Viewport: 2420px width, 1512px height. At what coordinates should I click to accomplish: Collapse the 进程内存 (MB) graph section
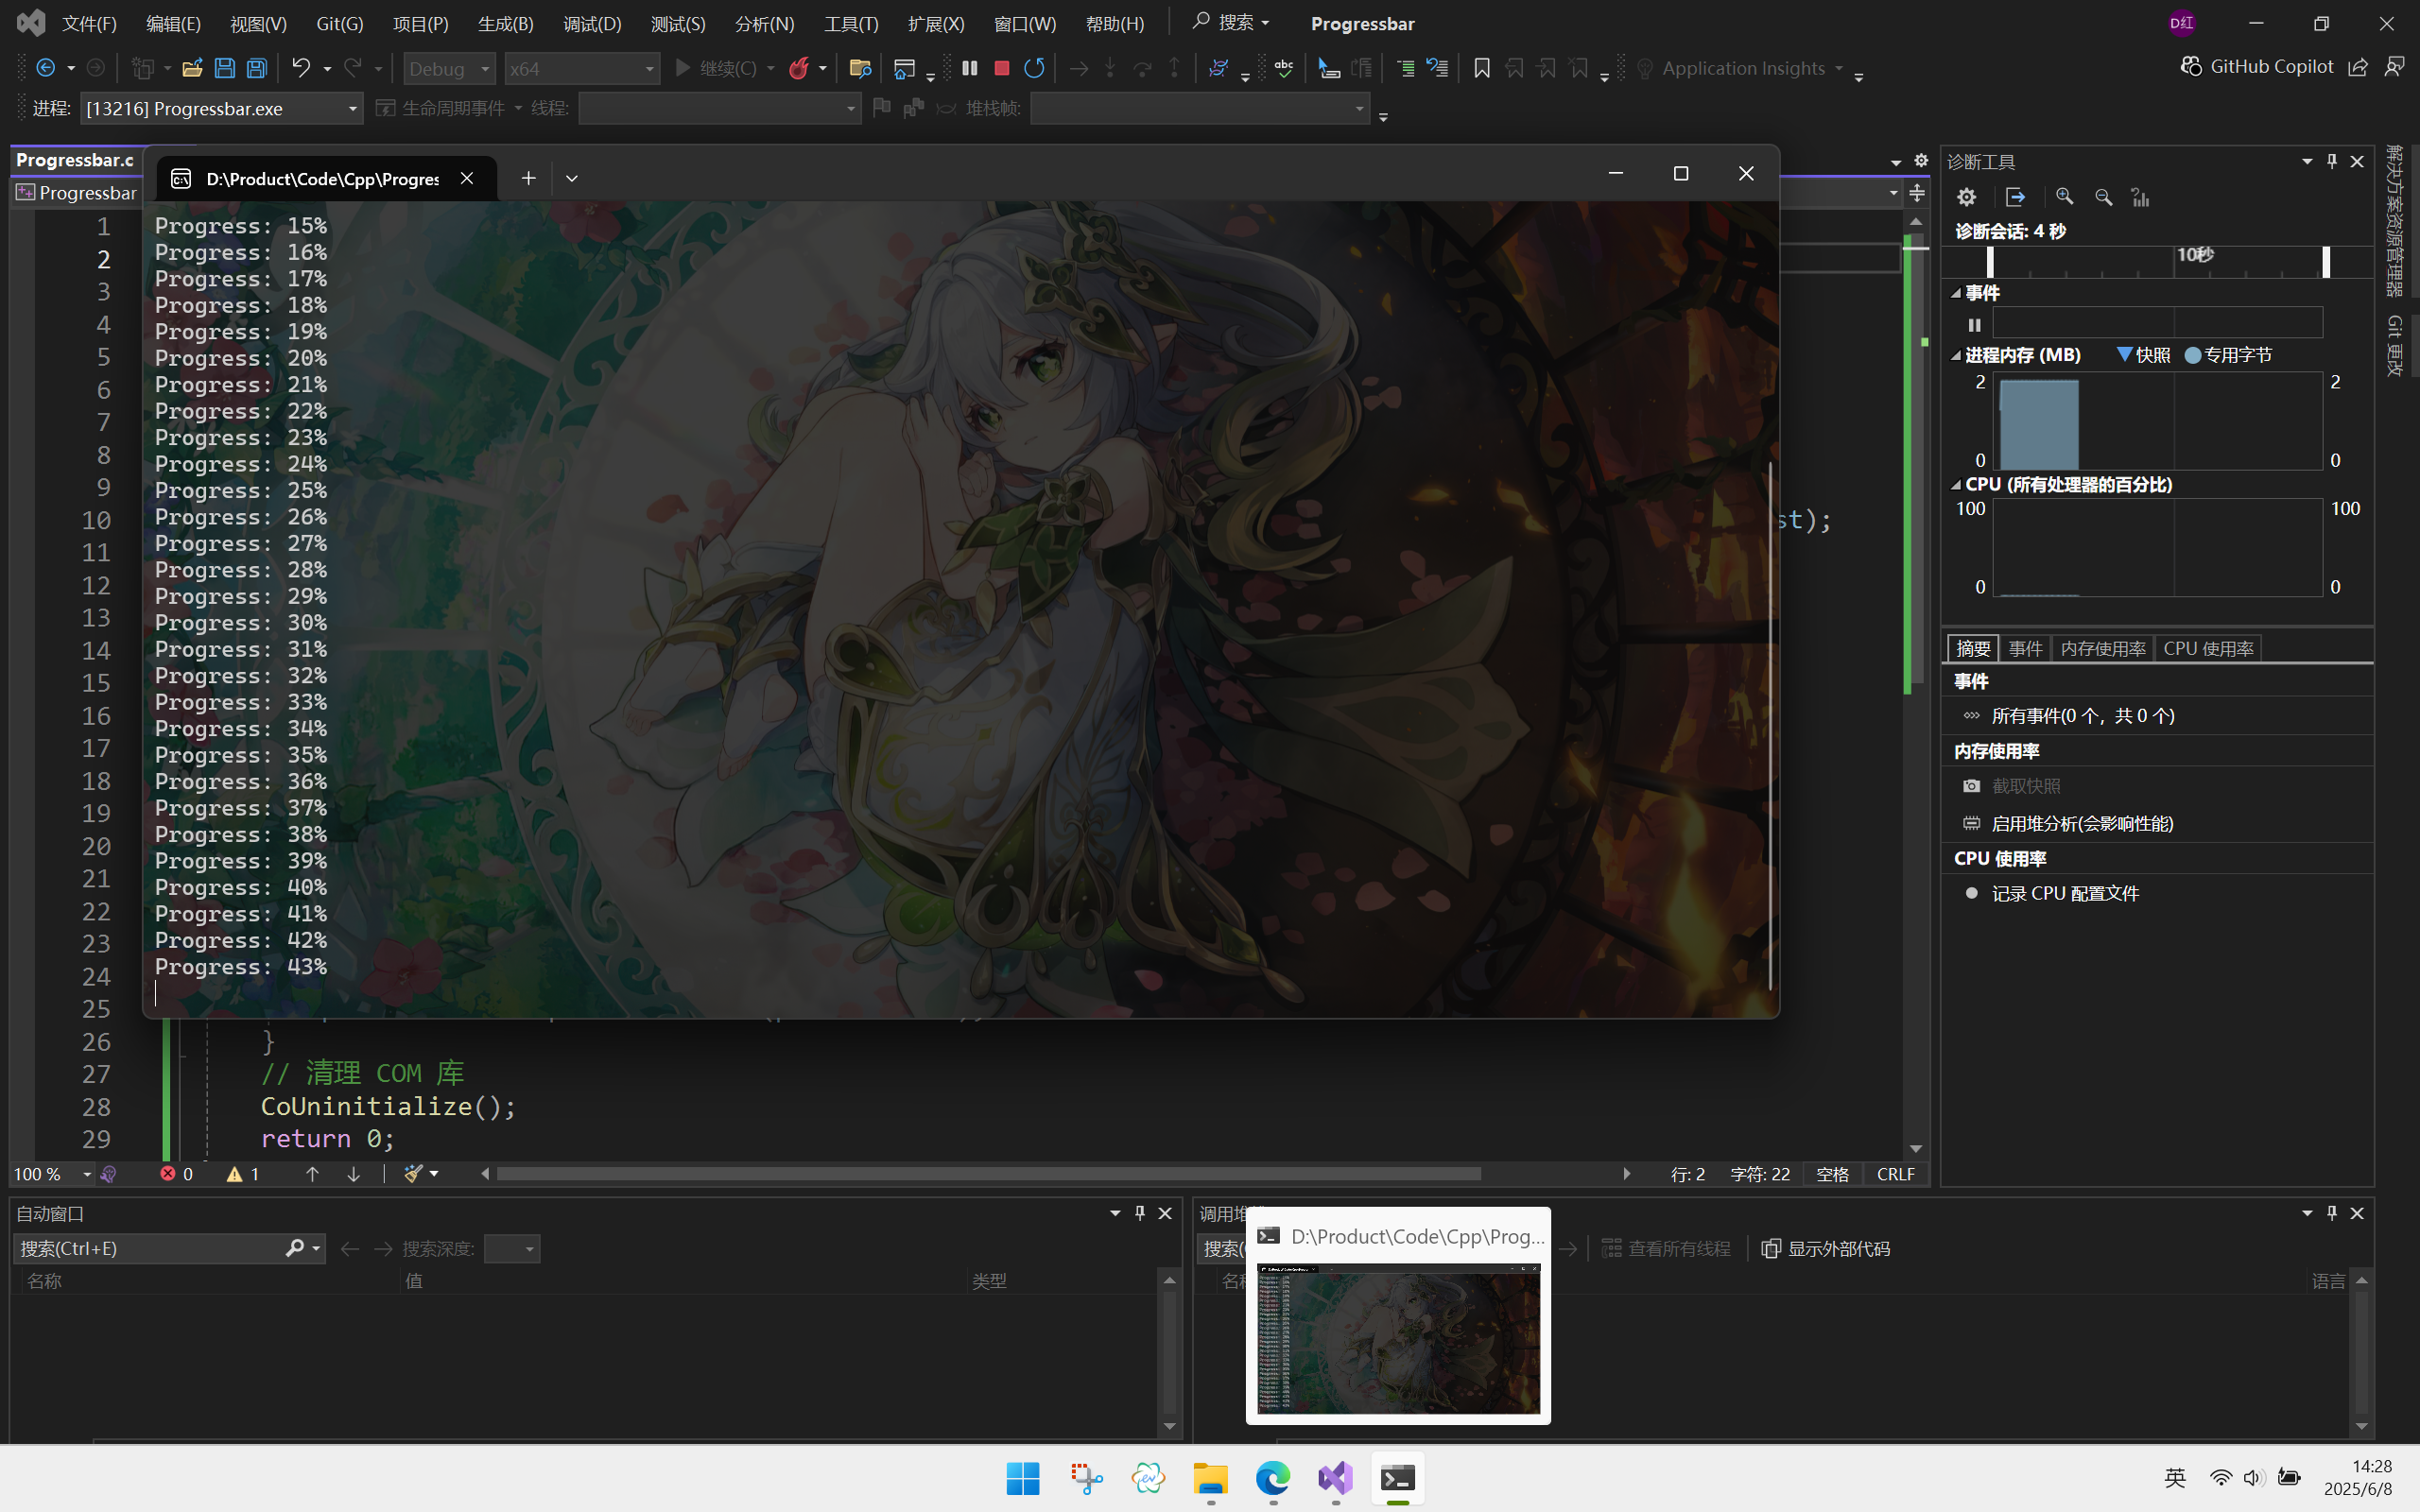[x=1956, y=355]
